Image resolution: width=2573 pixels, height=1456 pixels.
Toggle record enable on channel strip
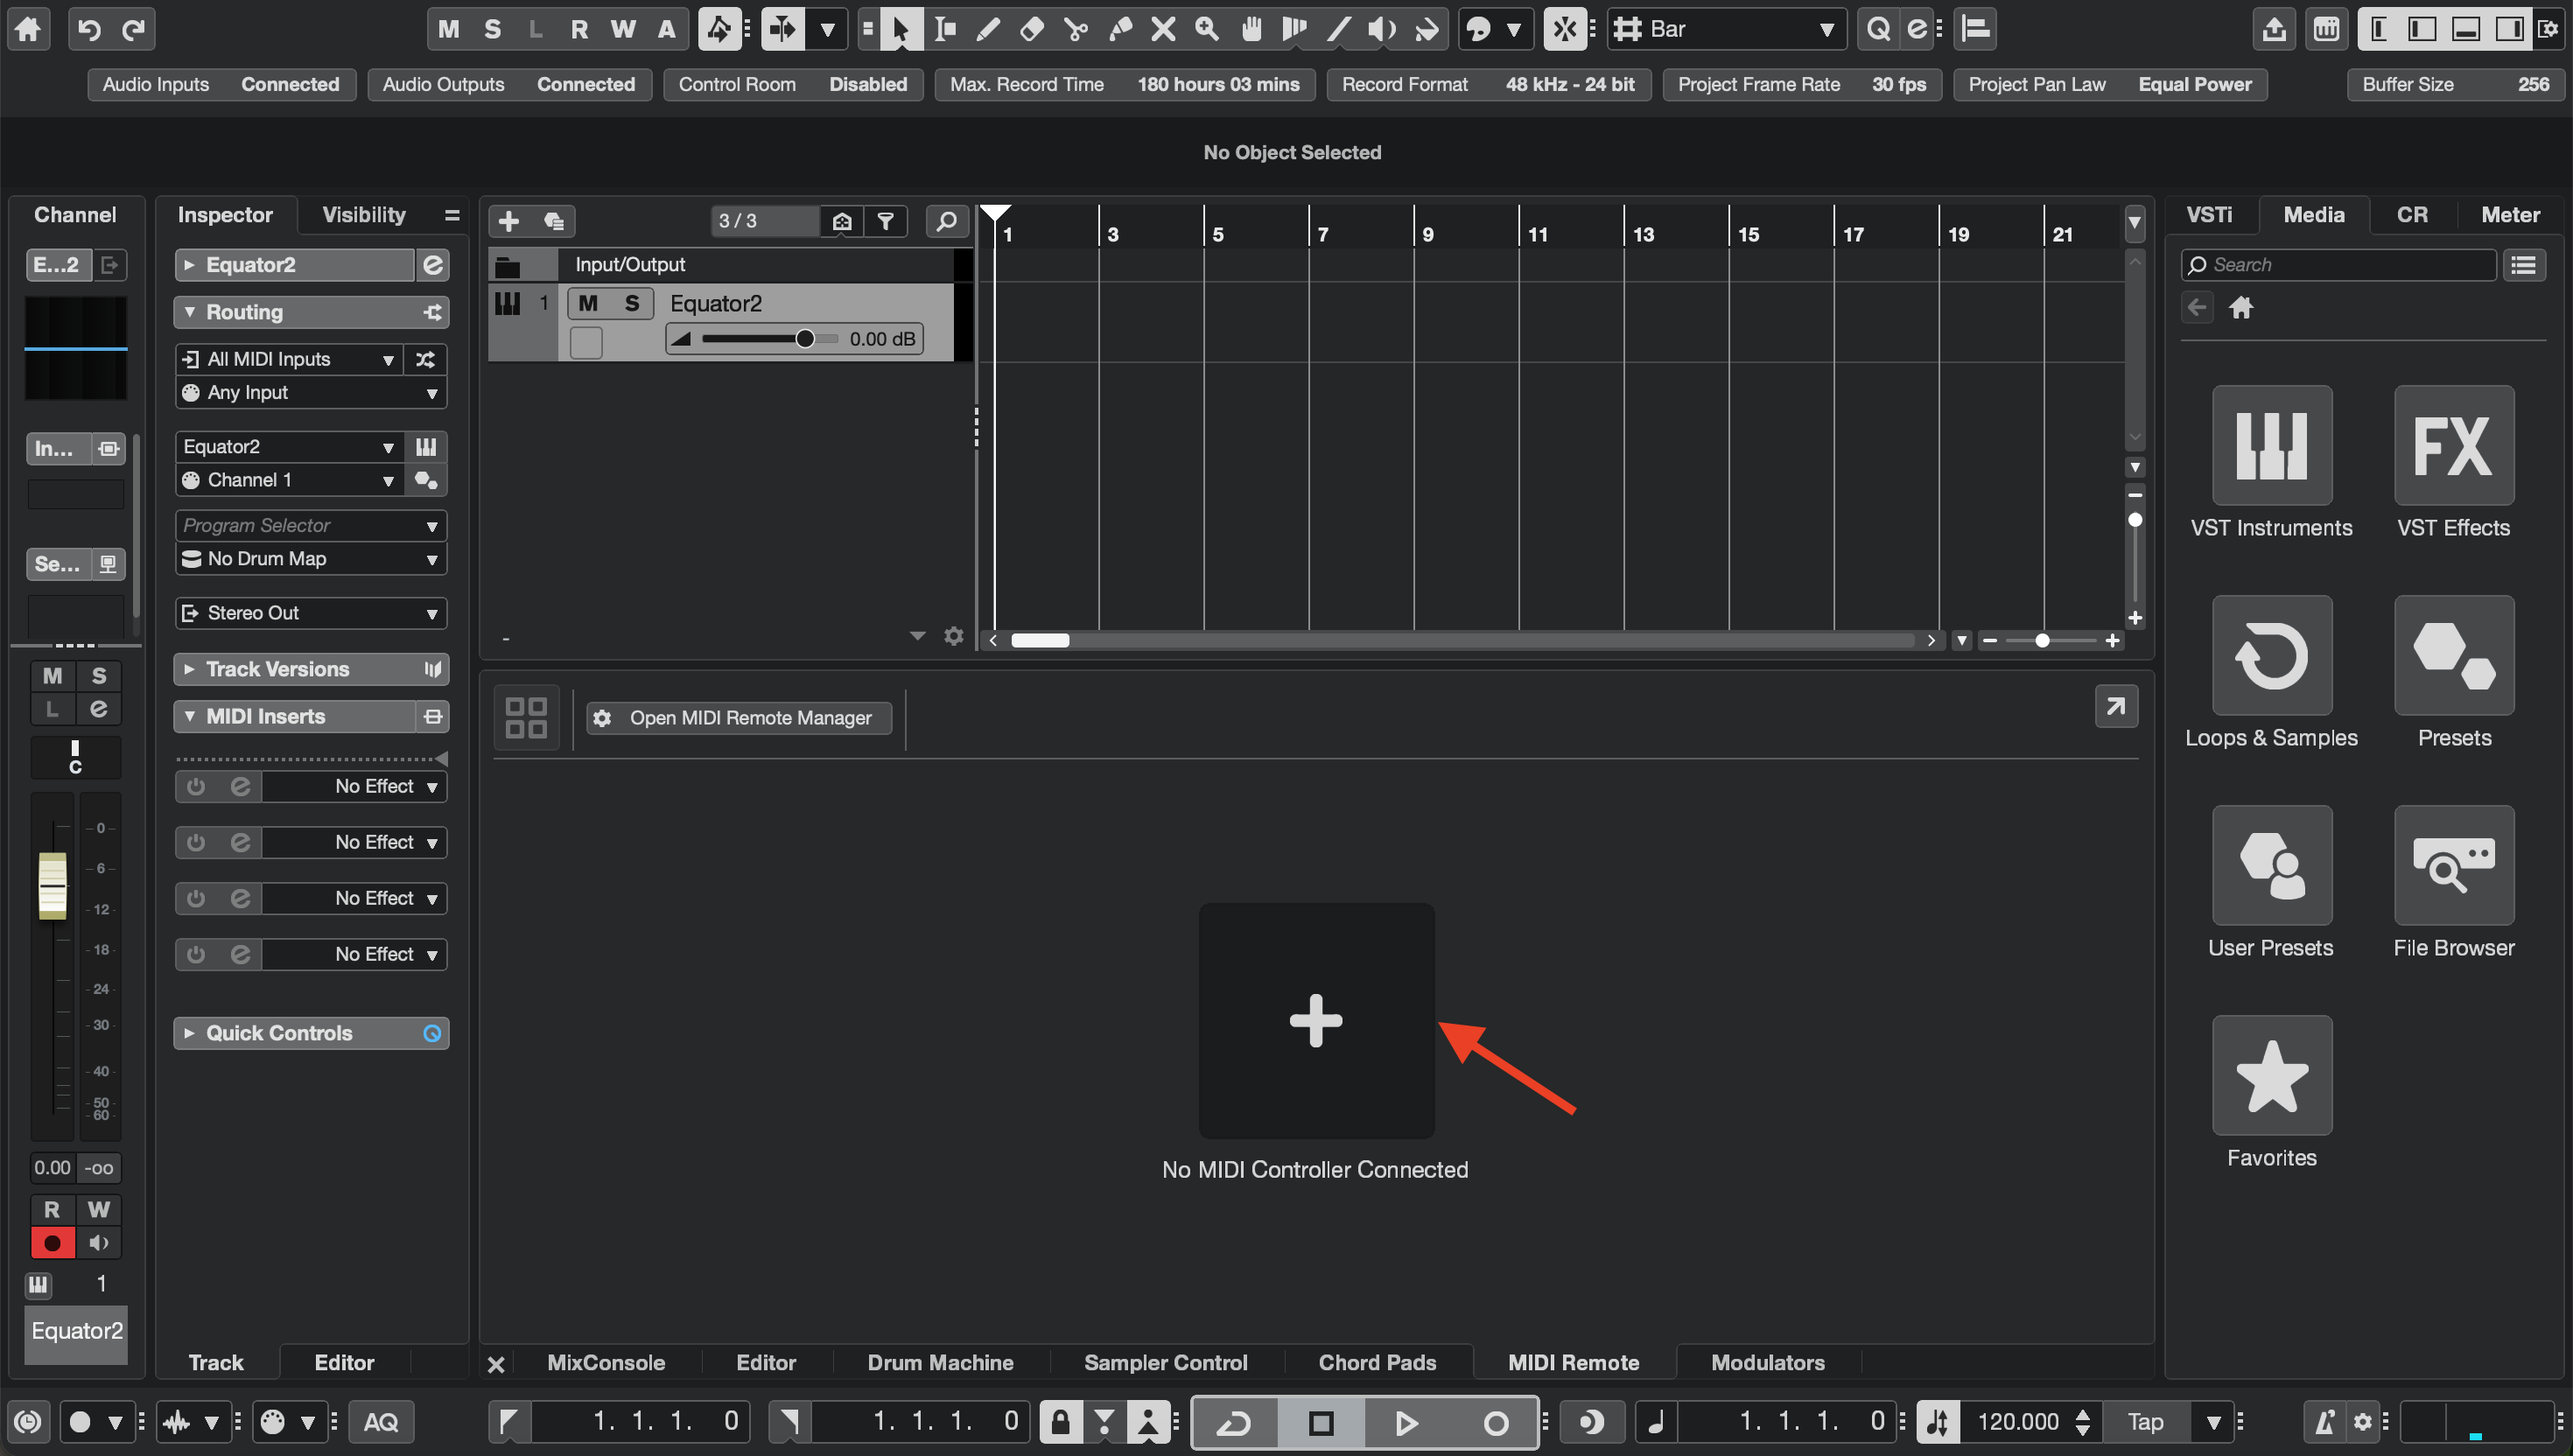pos(53,1243)
